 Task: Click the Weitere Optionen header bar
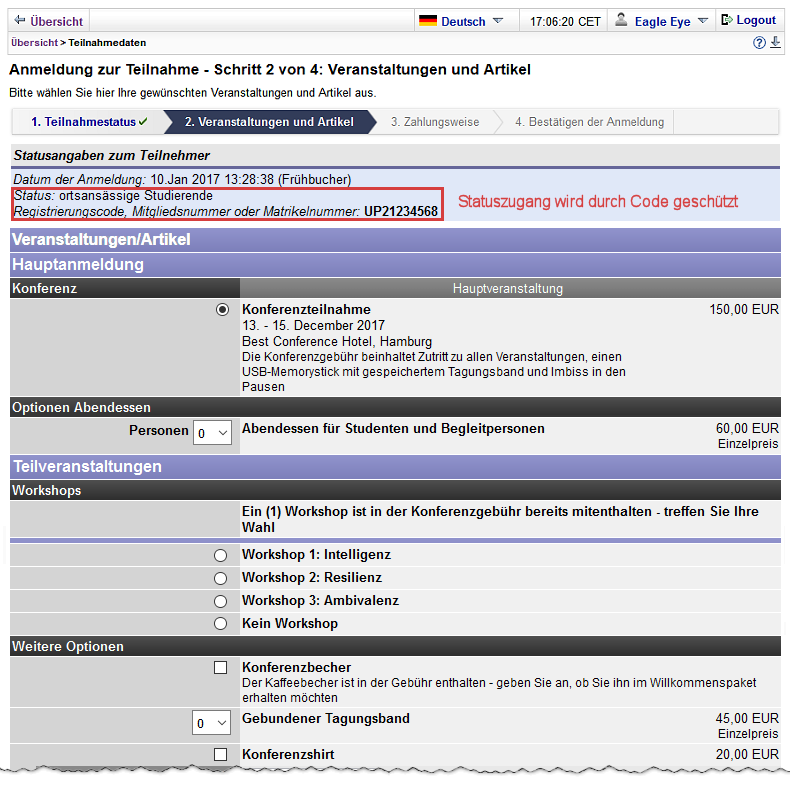point(396,646)
